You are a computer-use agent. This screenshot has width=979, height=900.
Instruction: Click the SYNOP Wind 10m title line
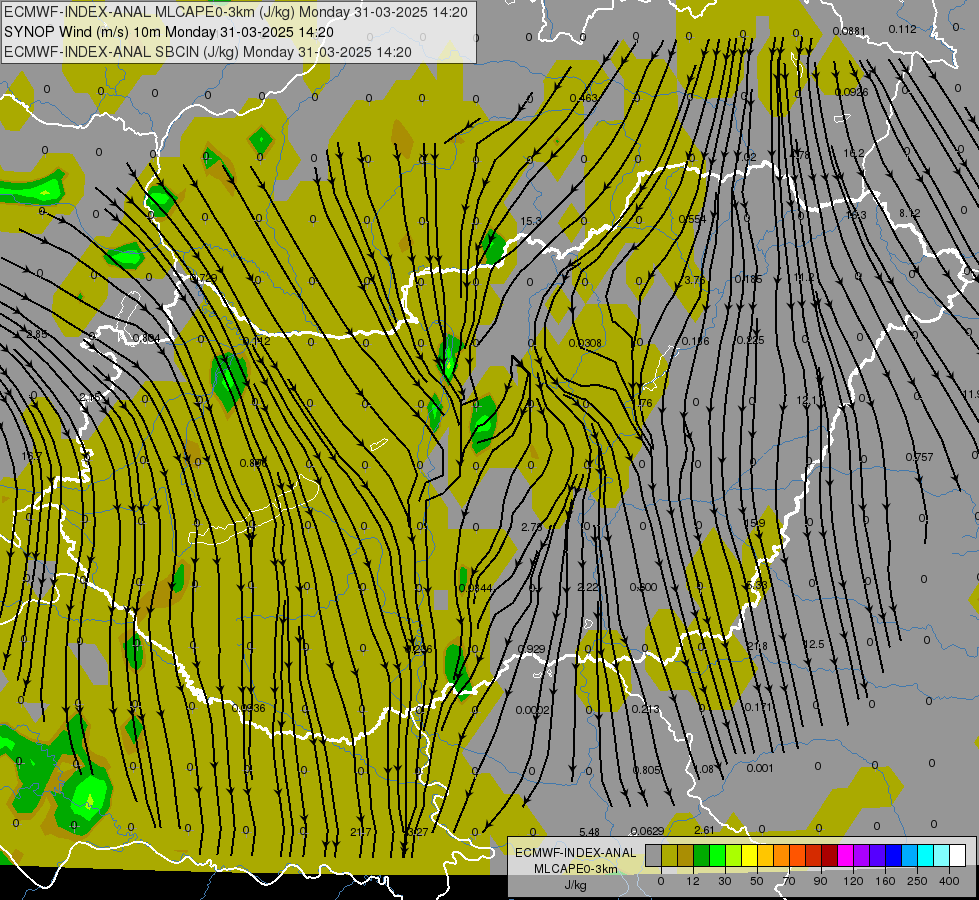[x=169, y=32]
